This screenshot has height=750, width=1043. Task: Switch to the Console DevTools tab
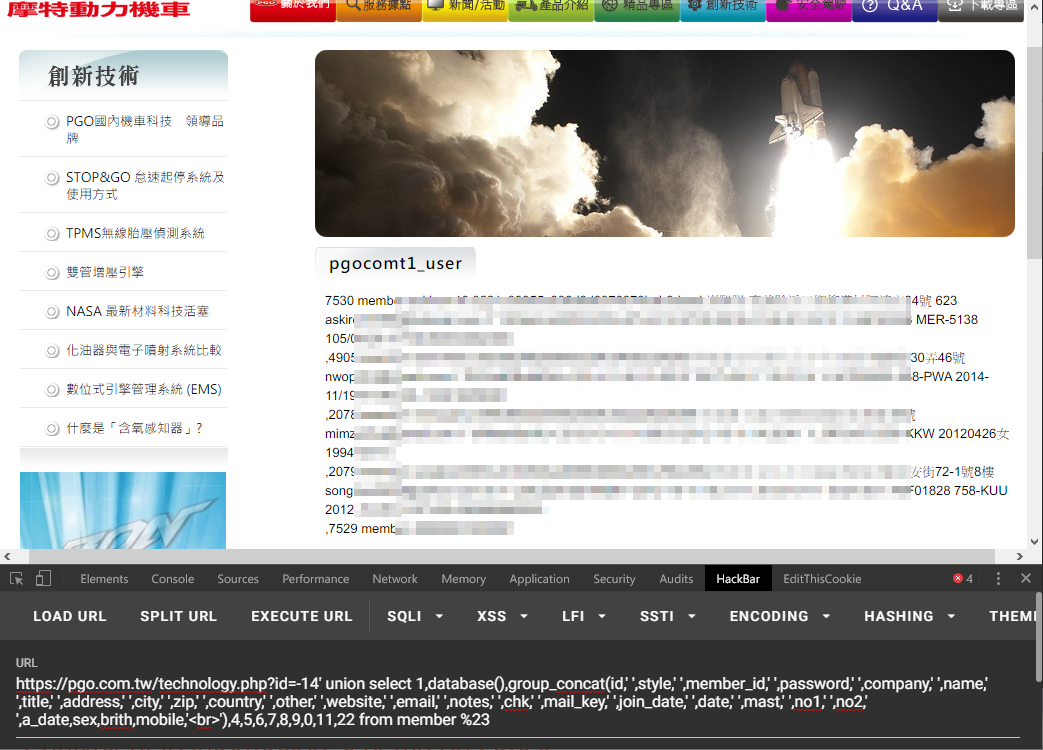[x=172, y=579]
